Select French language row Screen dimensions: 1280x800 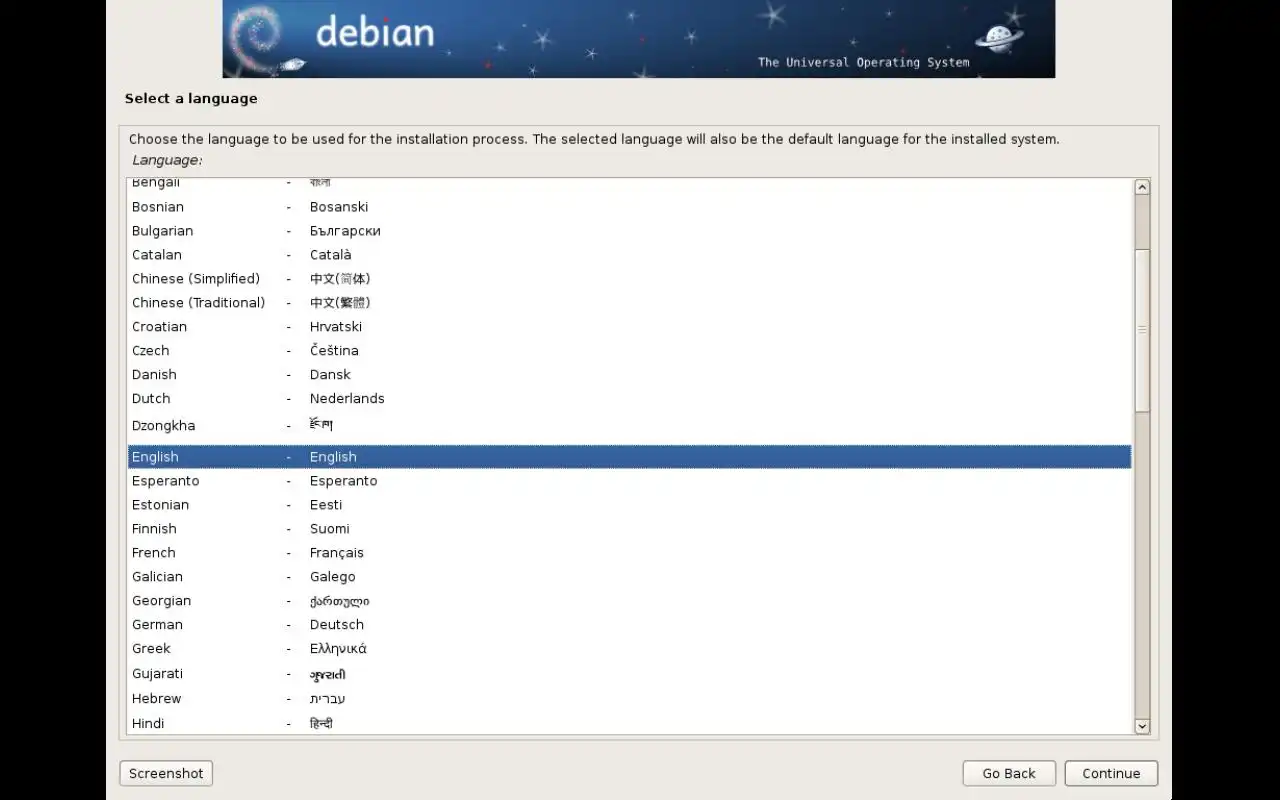click(x=630, y=553)
